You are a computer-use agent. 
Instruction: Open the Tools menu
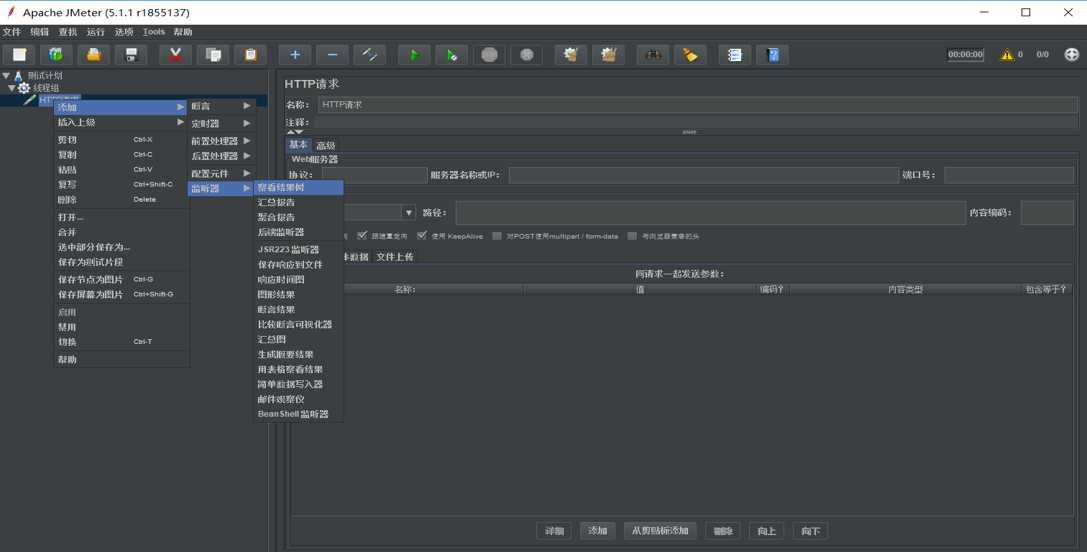click(153, 32)
